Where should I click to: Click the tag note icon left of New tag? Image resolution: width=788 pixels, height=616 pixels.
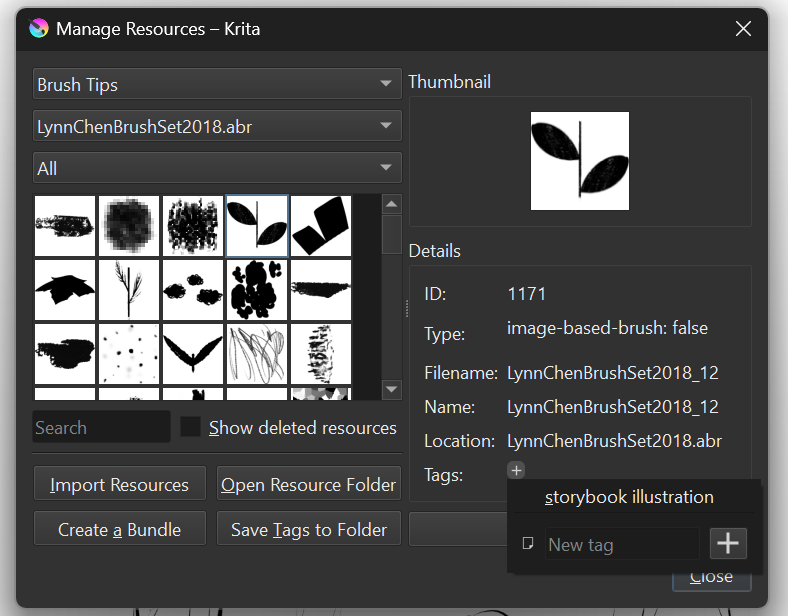[x=528, y=544]
